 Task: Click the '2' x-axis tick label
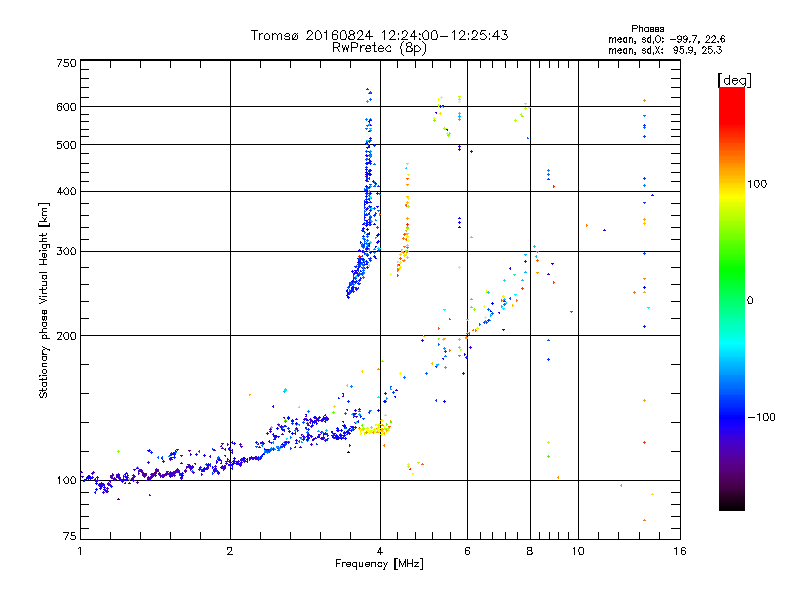[230, 551]
